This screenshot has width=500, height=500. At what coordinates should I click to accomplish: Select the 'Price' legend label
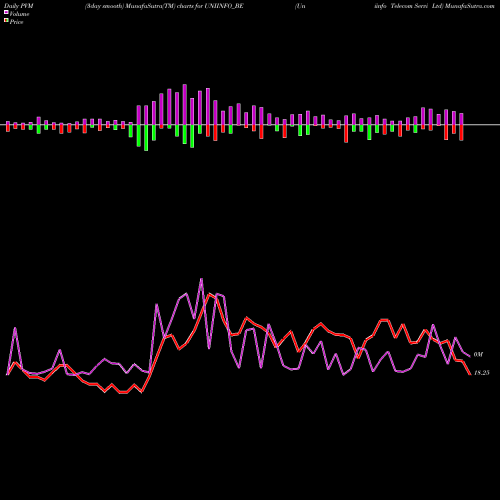click(16, 22)
